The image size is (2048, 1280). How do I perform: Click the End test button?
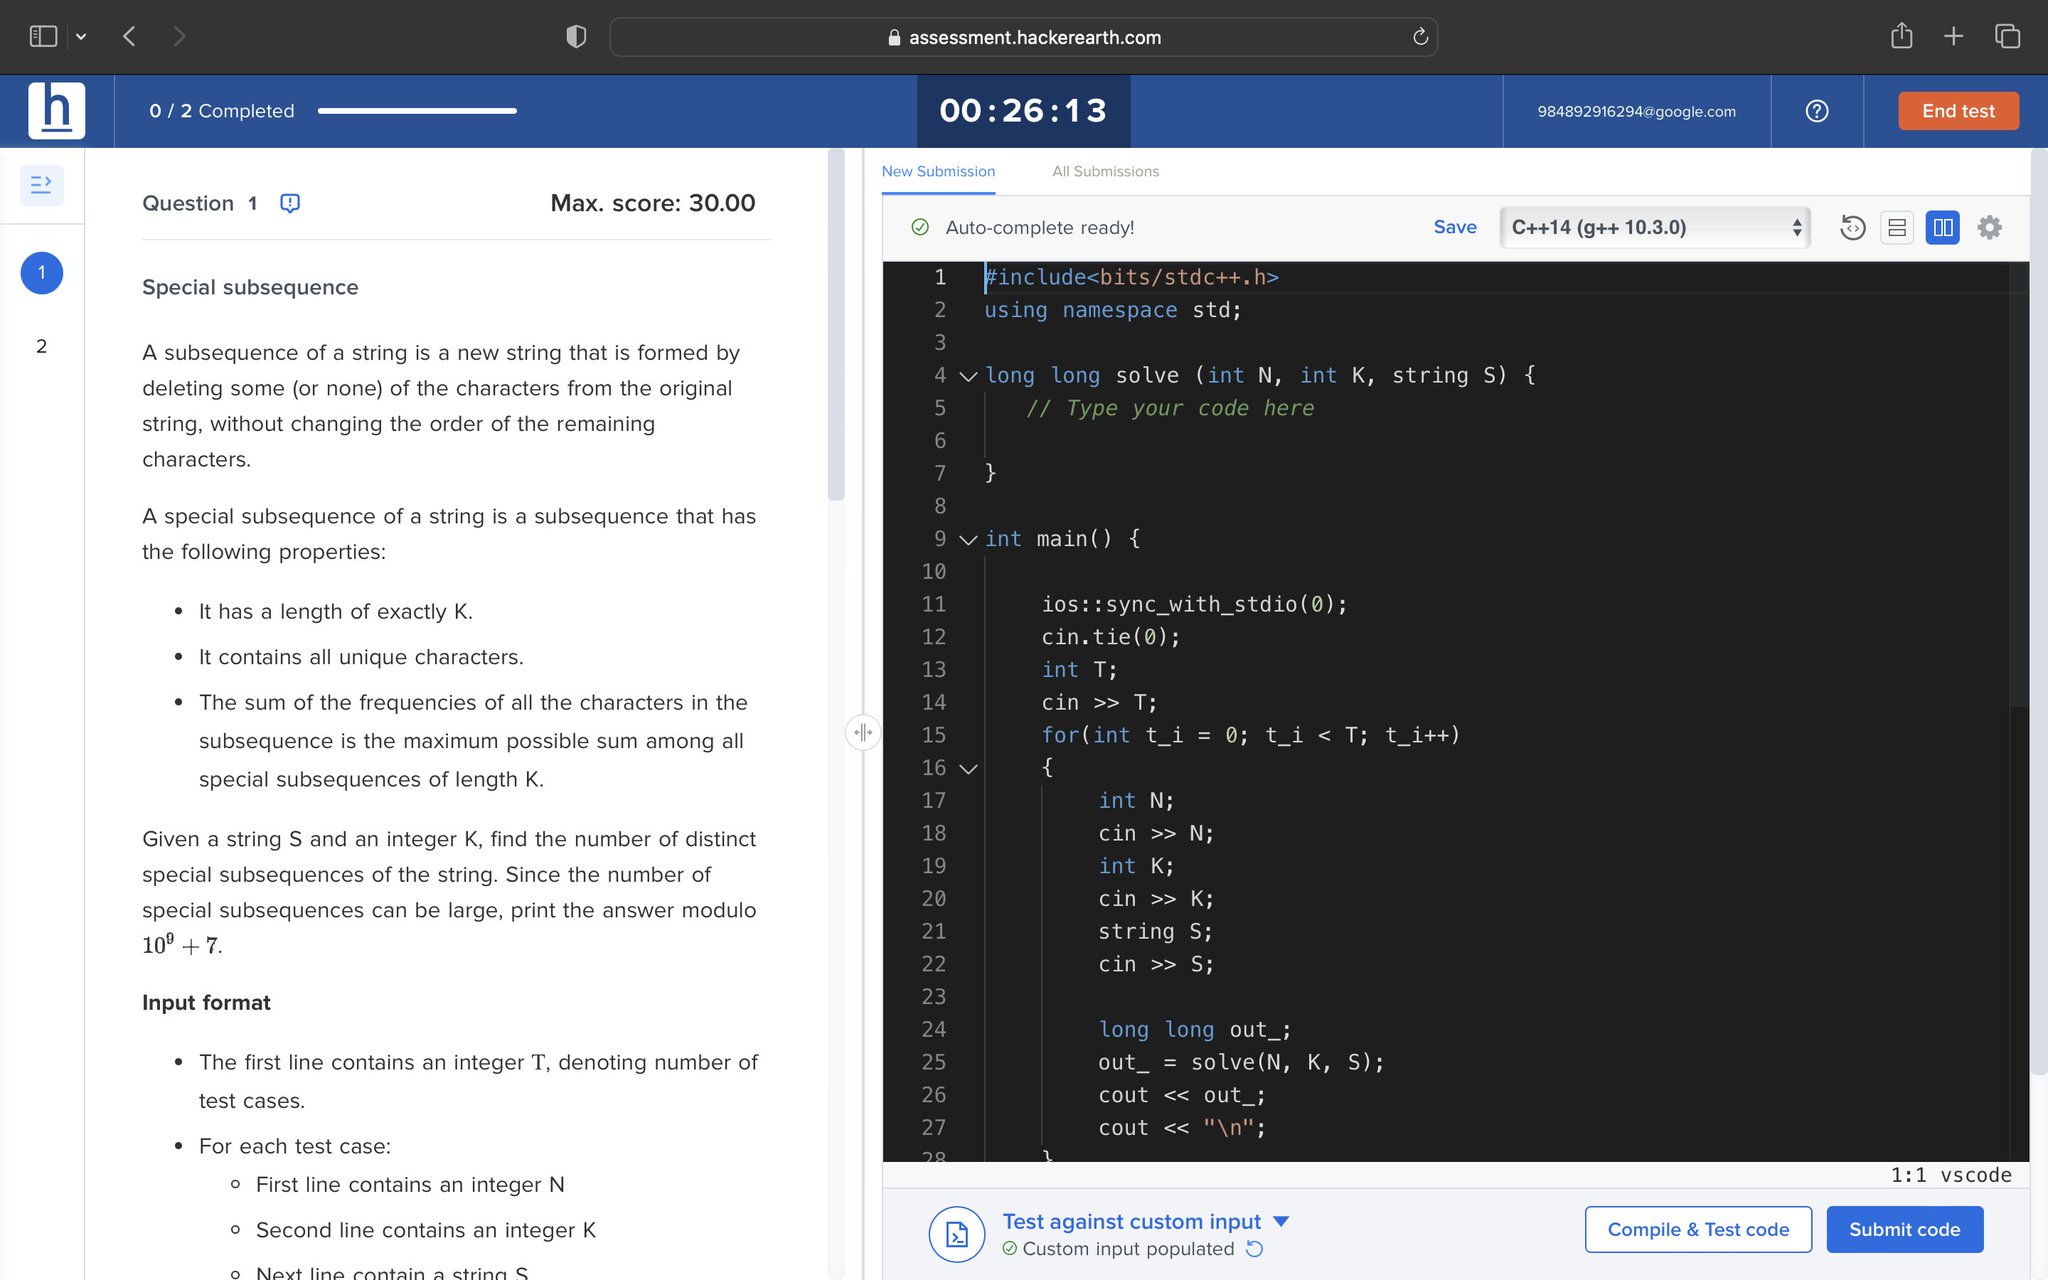pyautogui.click(x=1958, y=111)
